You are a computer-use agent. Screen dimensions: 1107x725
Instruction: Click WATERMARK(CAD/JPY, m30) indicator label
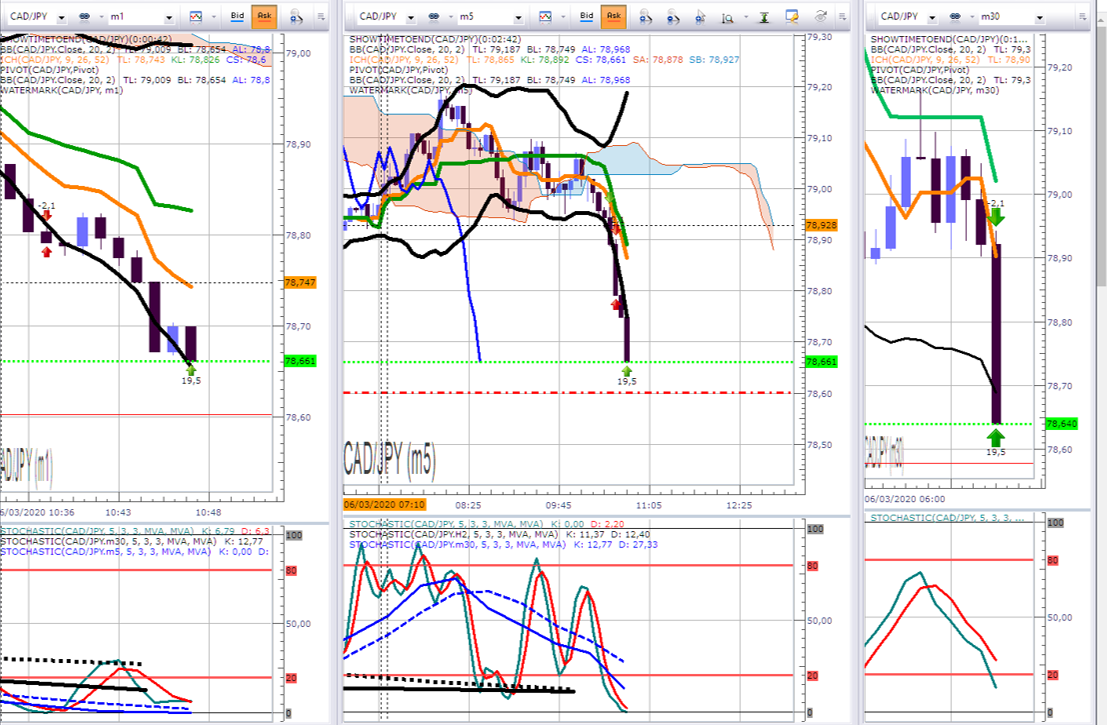(935, 90)
